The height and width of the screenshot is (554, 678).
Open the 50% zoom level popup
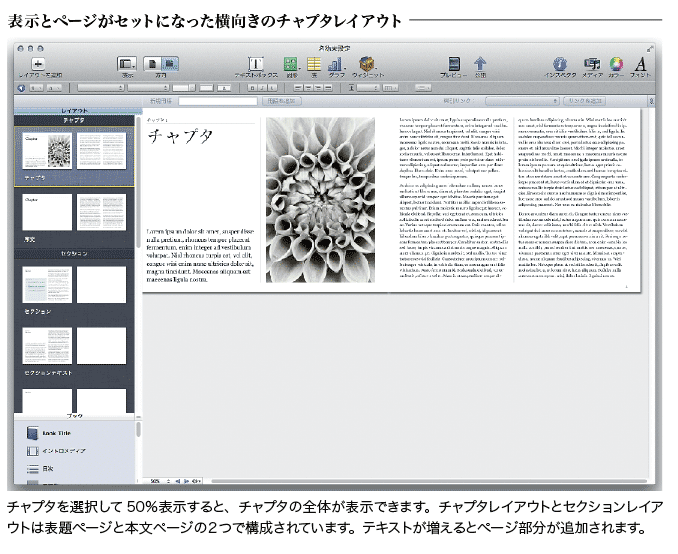(x=160, y=481)
